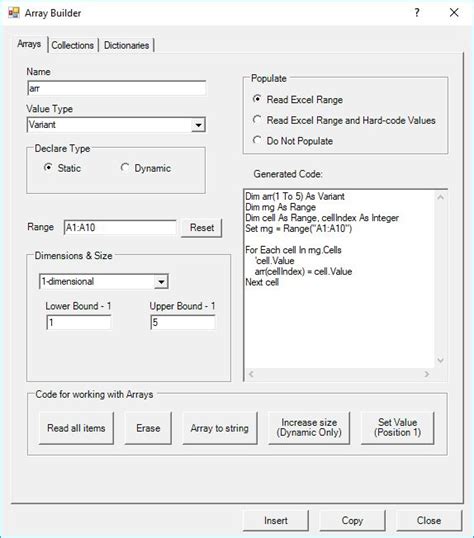The image size is (474, 538).
Task: Click the horizontal scrollbar right arrow
Action: tap(427, 374)
